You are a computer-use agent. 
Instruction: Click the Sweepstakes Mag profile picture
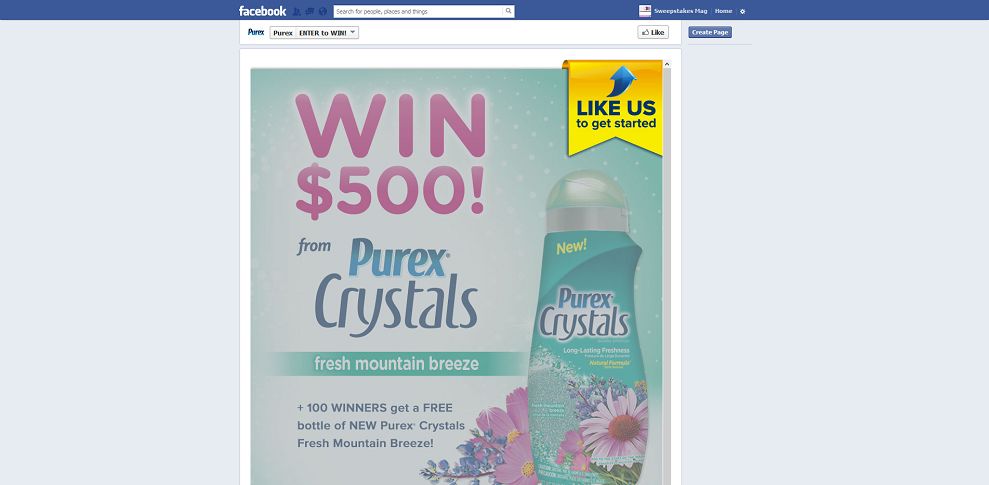[645, 11]
